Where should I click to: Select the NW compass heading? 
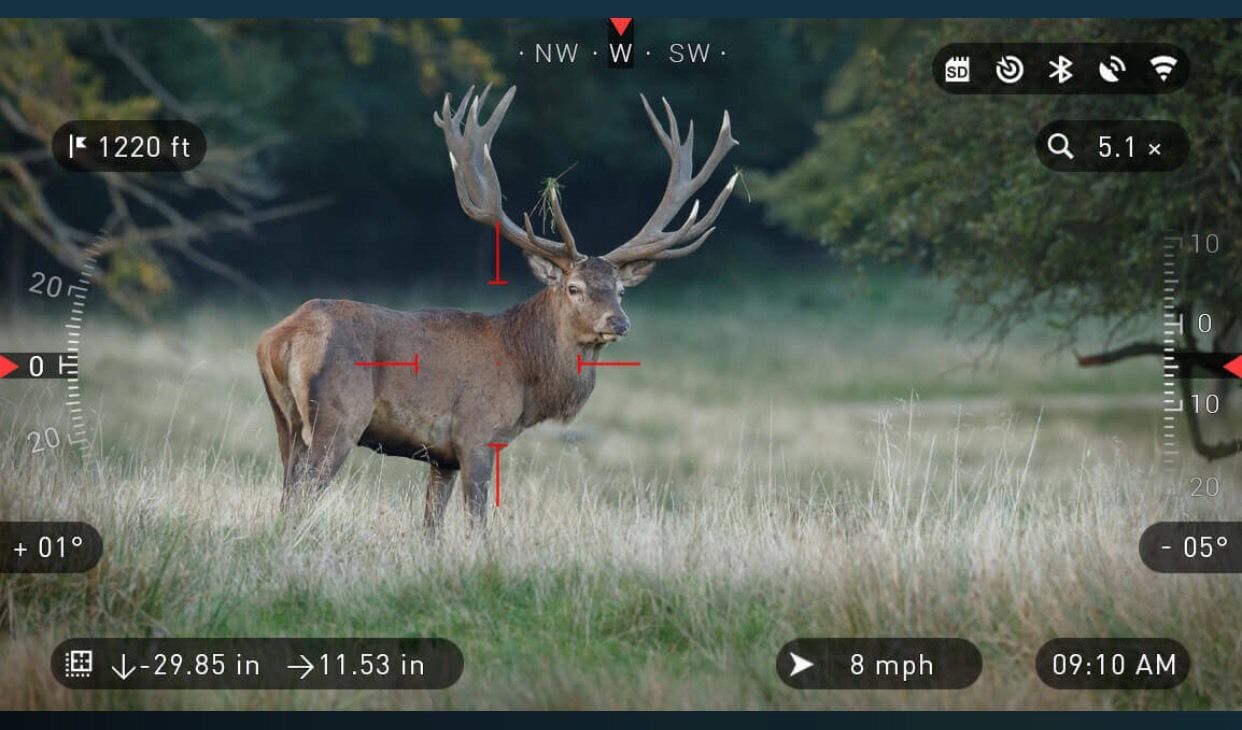tap(556, 54)
